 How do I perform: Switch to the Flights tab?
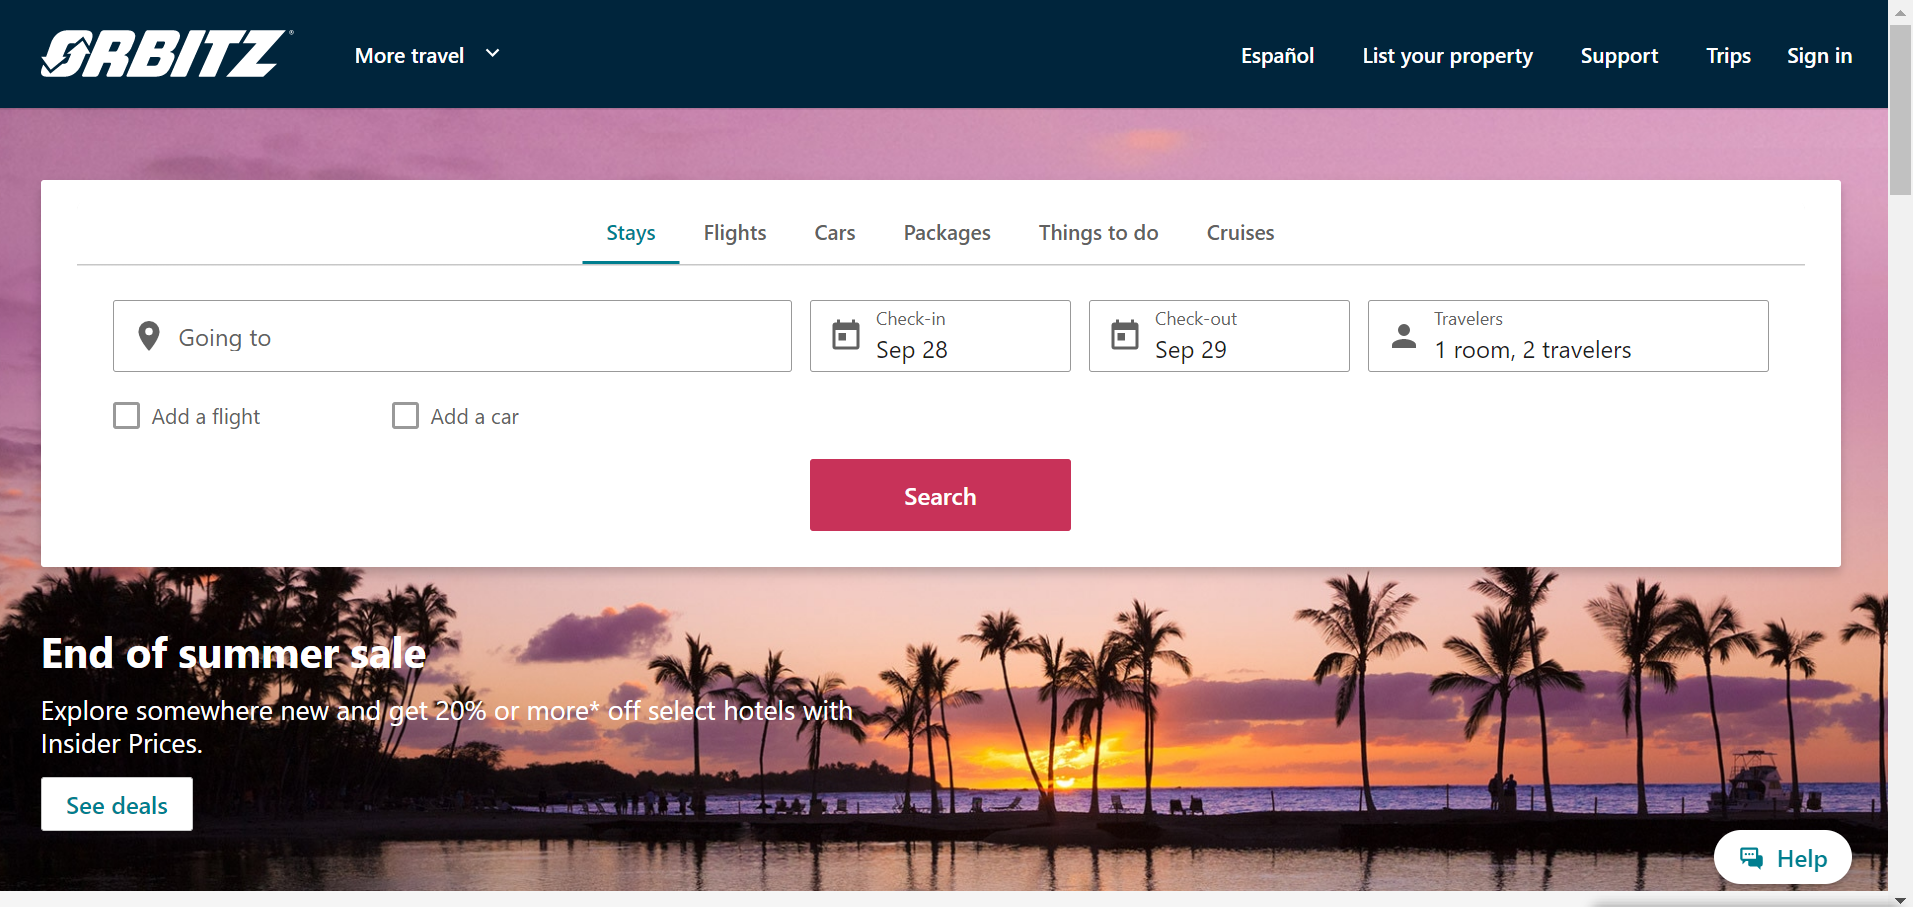[735, 233]
